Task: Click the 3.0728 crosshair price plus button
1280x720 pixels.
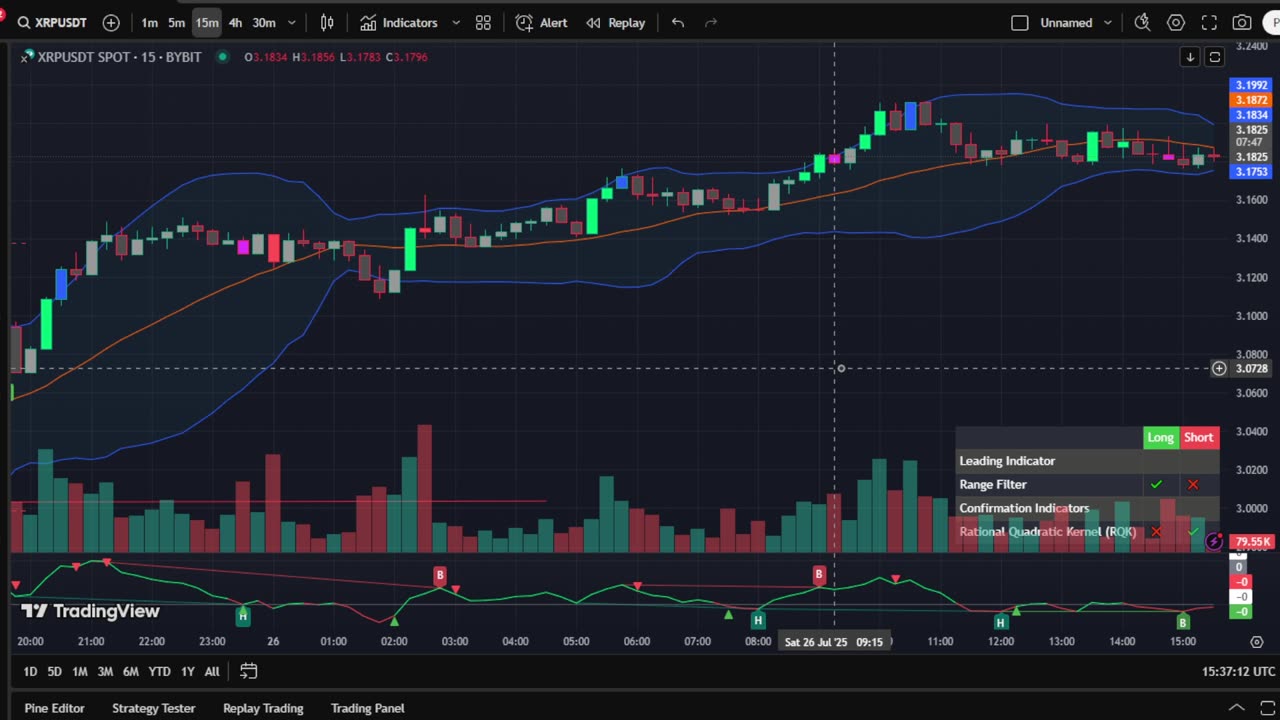Action: 1219,368
